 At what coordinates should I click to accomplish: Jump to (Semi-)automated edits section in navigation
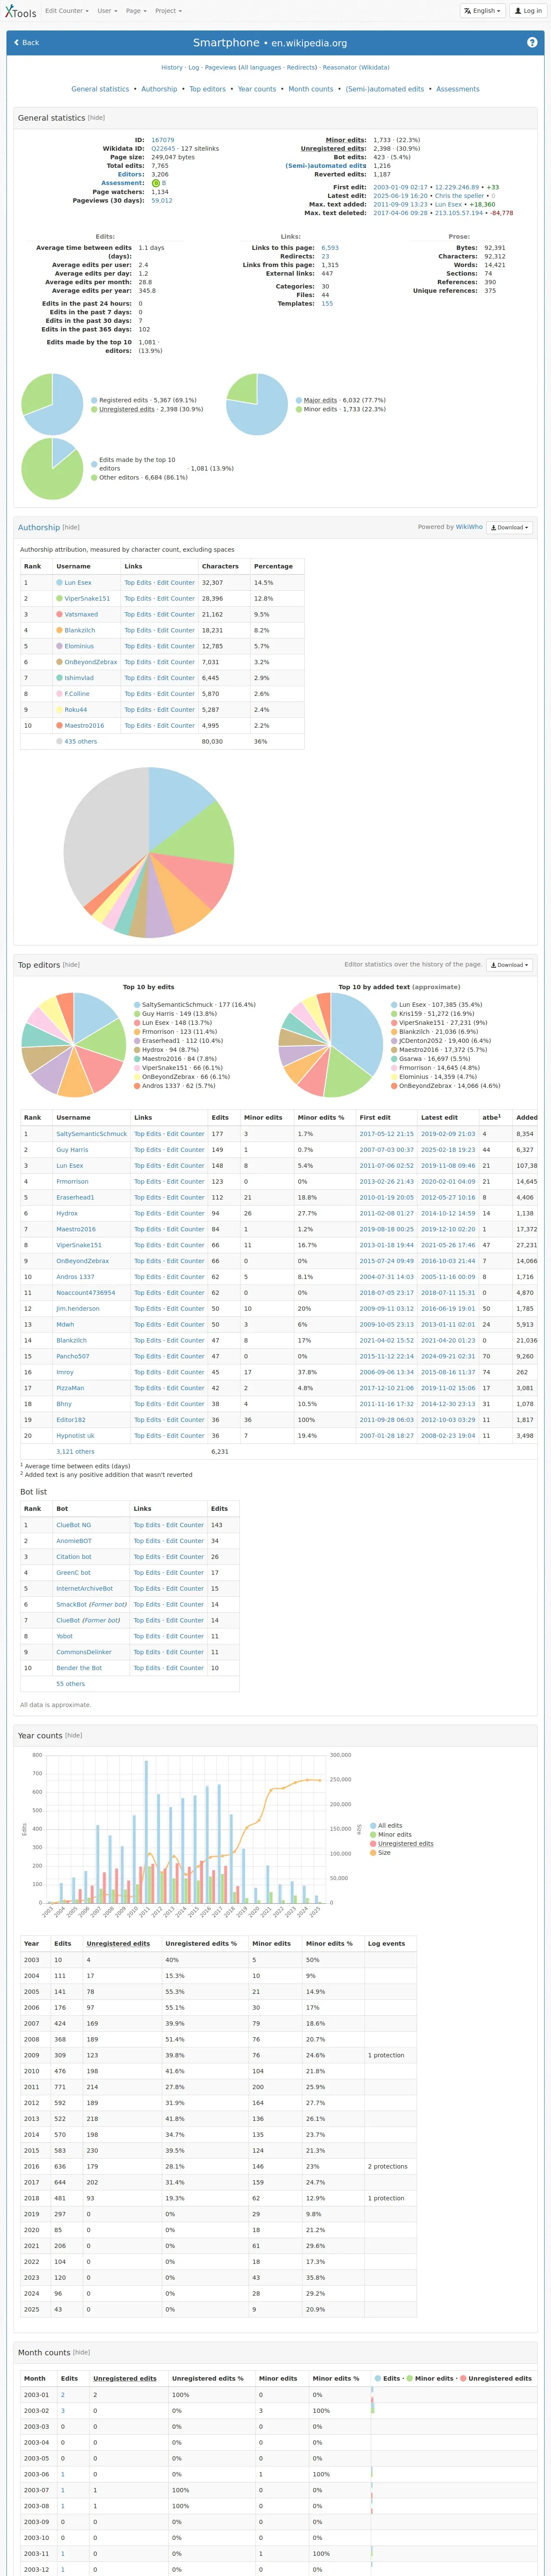(x=385, y=89)
